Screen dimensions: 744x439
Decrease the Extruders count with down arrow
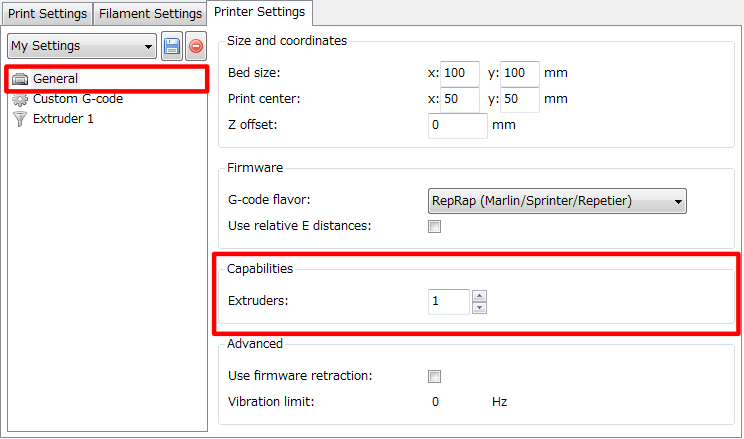pos(479,307)
